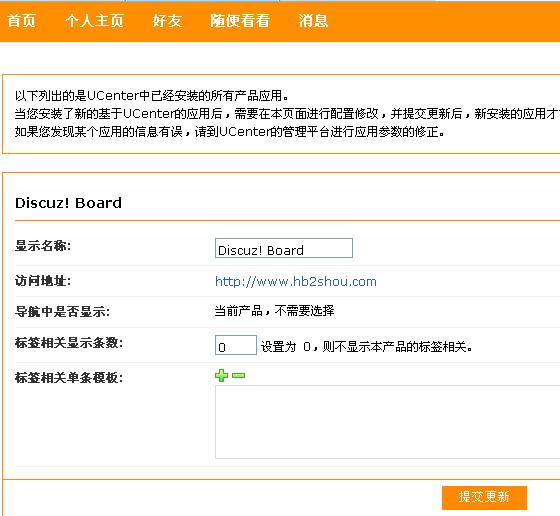Viewport: 560px width, 516px height.
Task: Click the 访问地址 label
Action: point(43,281)
